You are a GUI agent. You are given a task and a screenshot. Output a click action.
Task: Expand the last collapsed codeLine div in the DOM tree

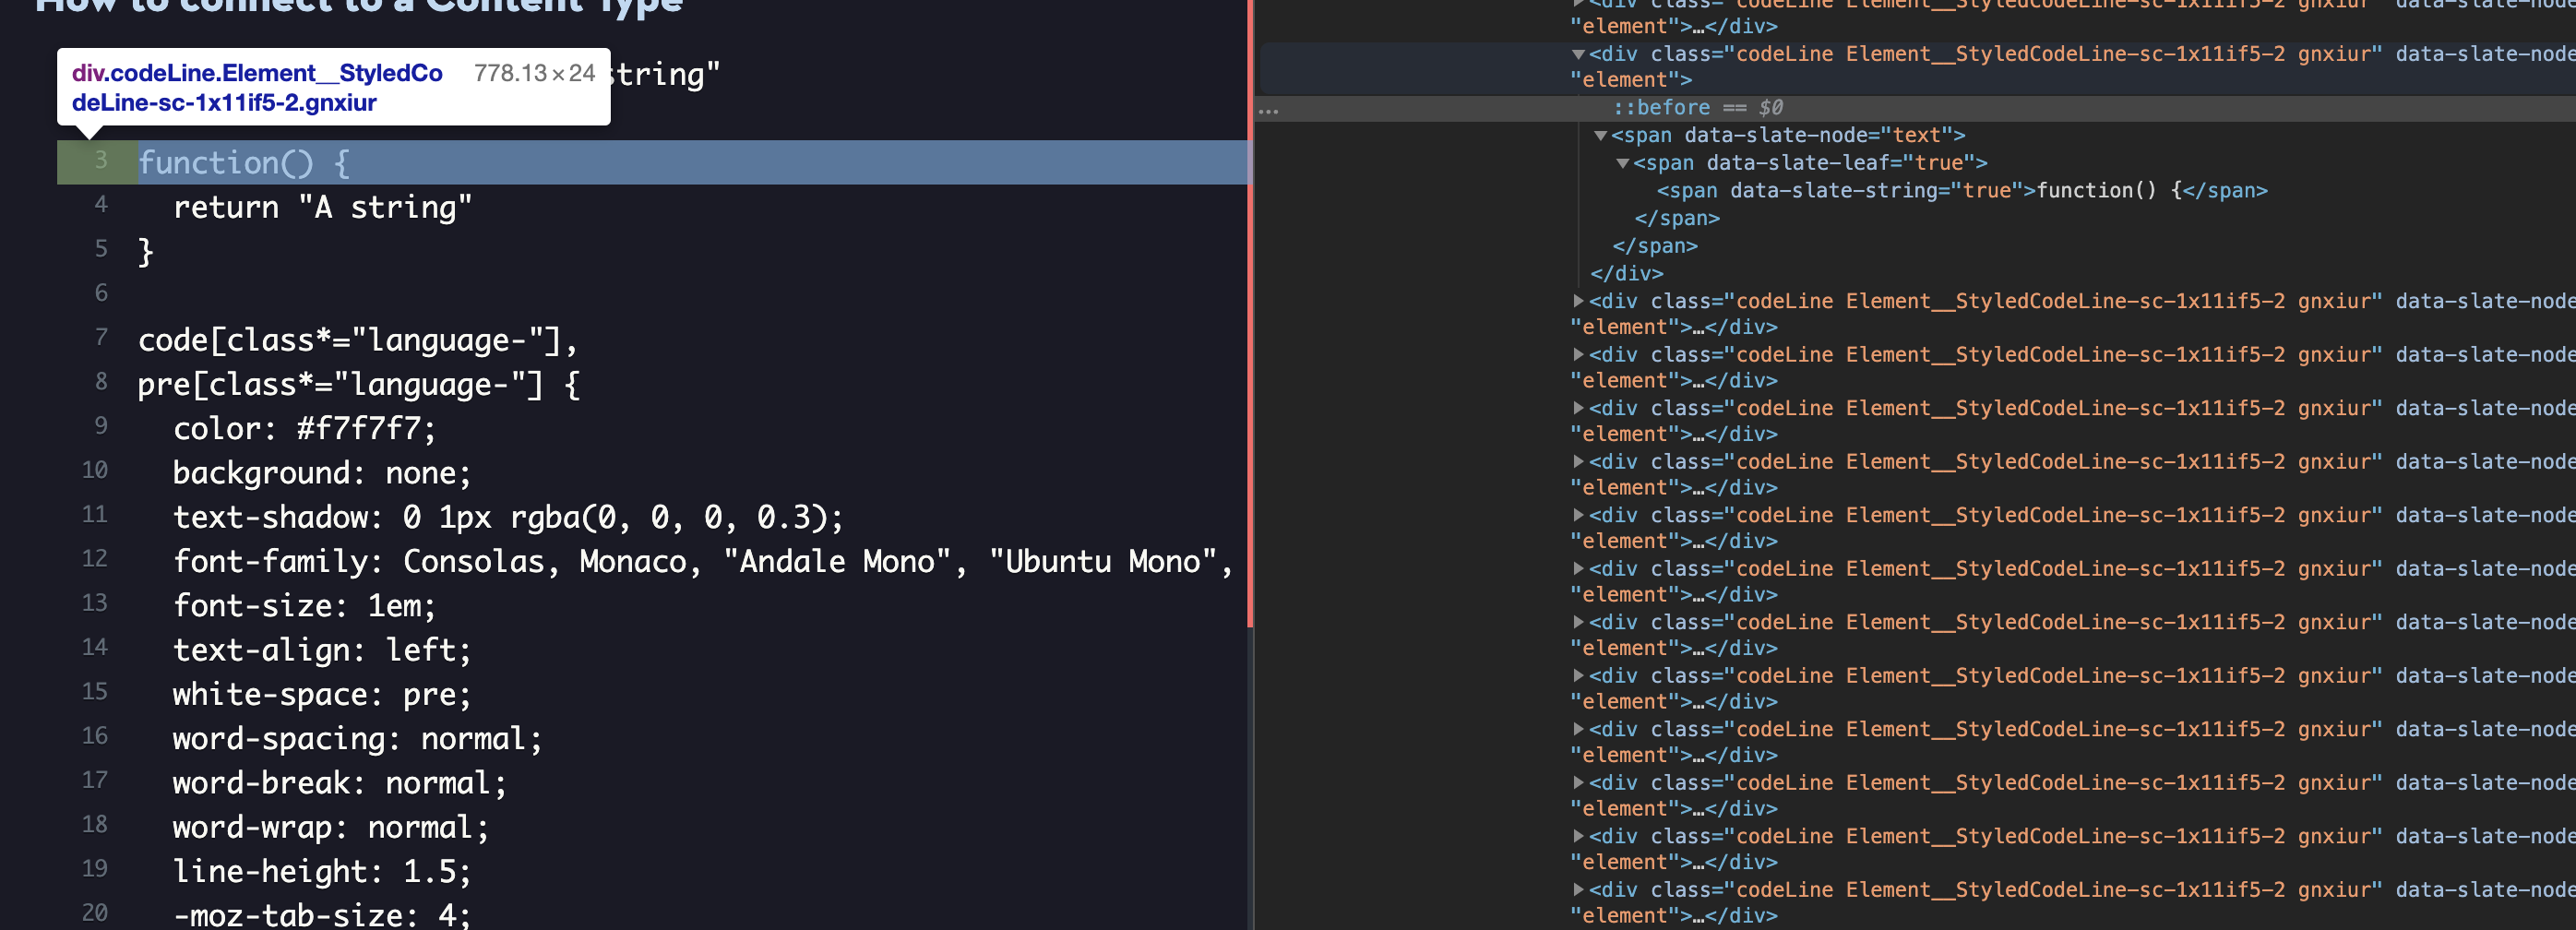coord(1578,889)
